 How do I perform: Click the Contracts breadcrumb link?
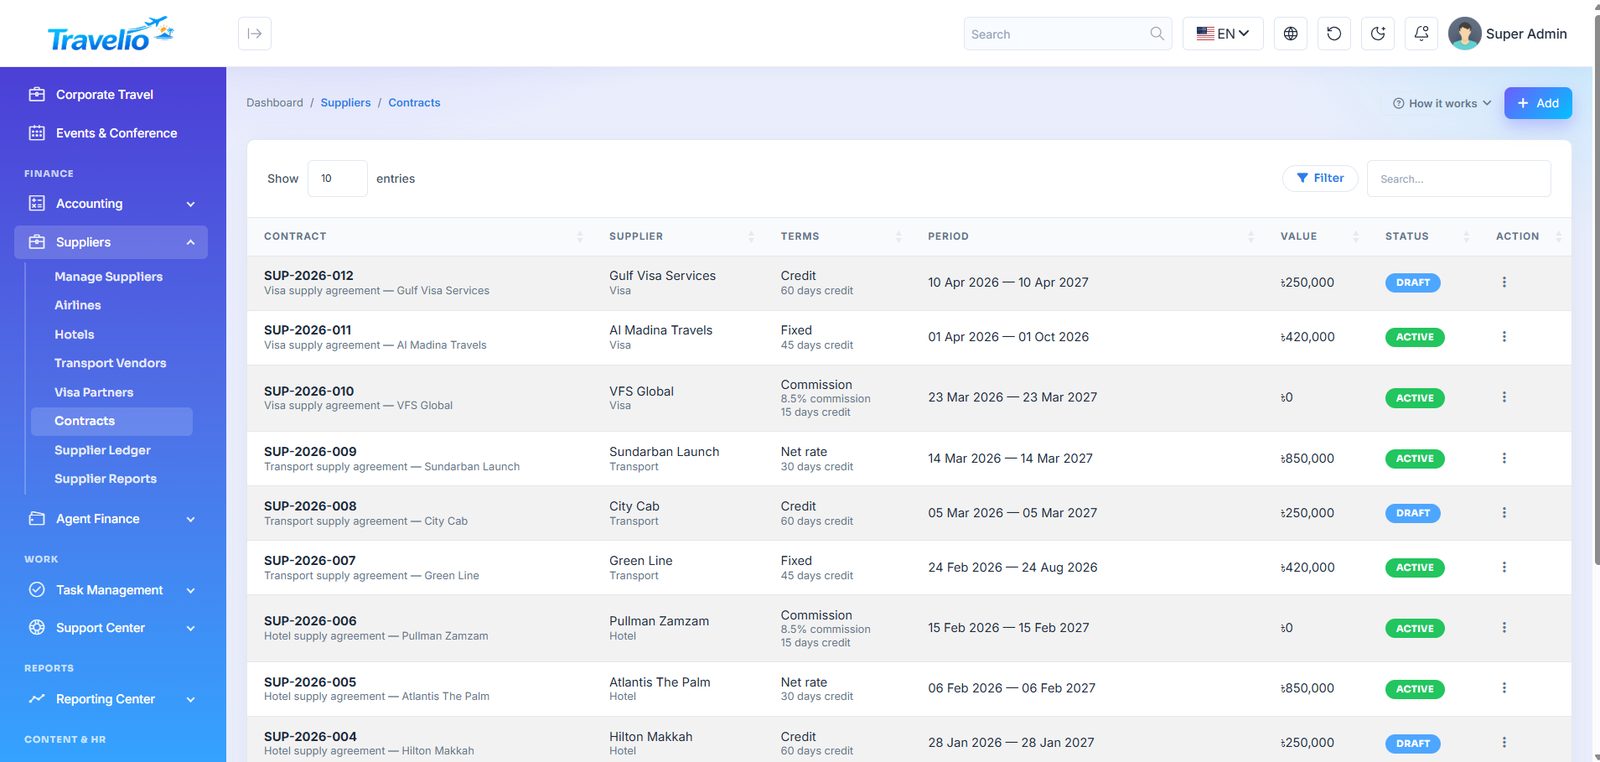point(414,103)
